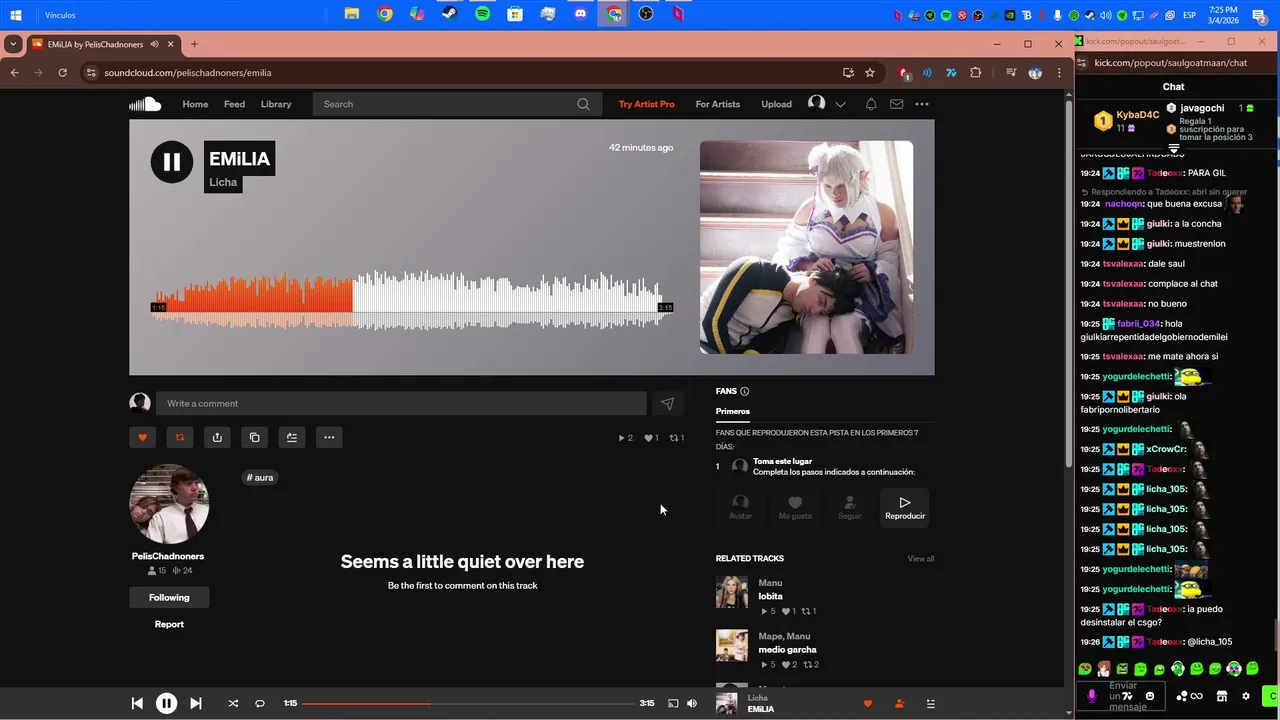Pause playback in the bottom player bar
This screenshot has height=720, width=1280.
coord(166,703)
